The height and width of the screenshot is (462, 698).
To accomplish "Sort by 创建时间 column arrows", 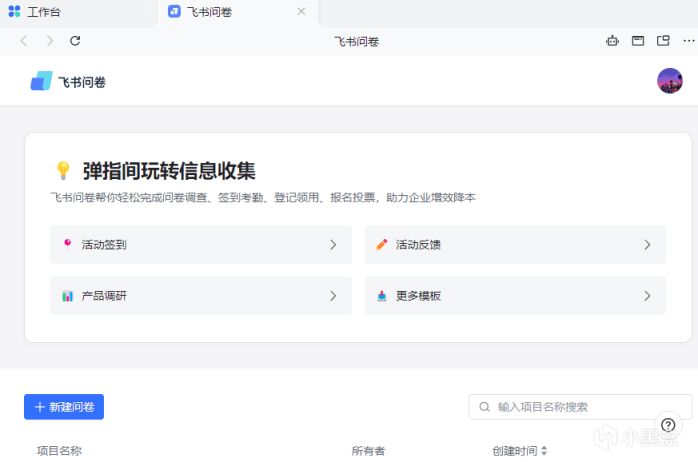I will tap(544, 451).
